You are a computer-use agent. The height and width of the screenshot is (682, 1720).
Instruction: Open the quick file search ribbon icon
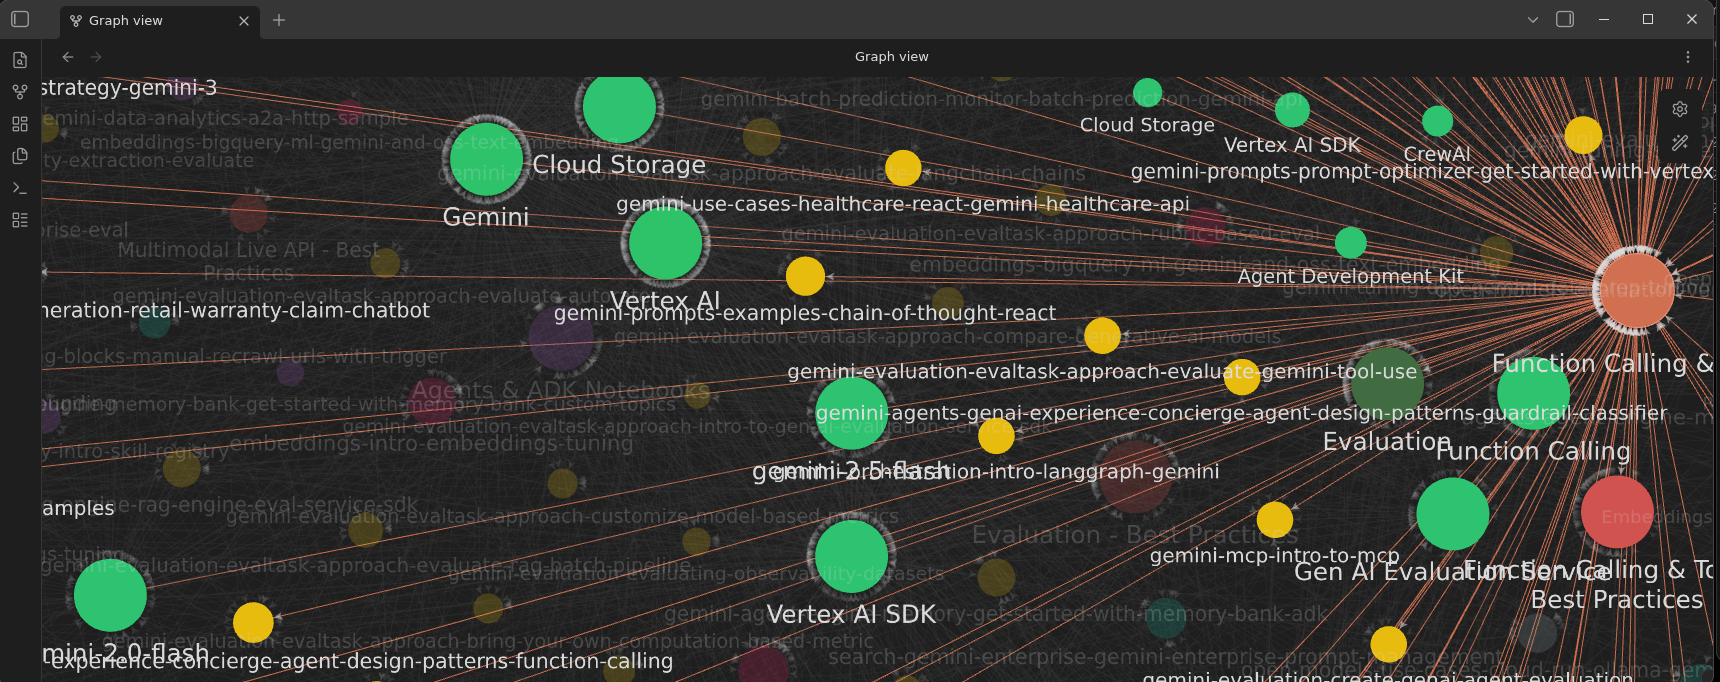(x=20, y=60)
